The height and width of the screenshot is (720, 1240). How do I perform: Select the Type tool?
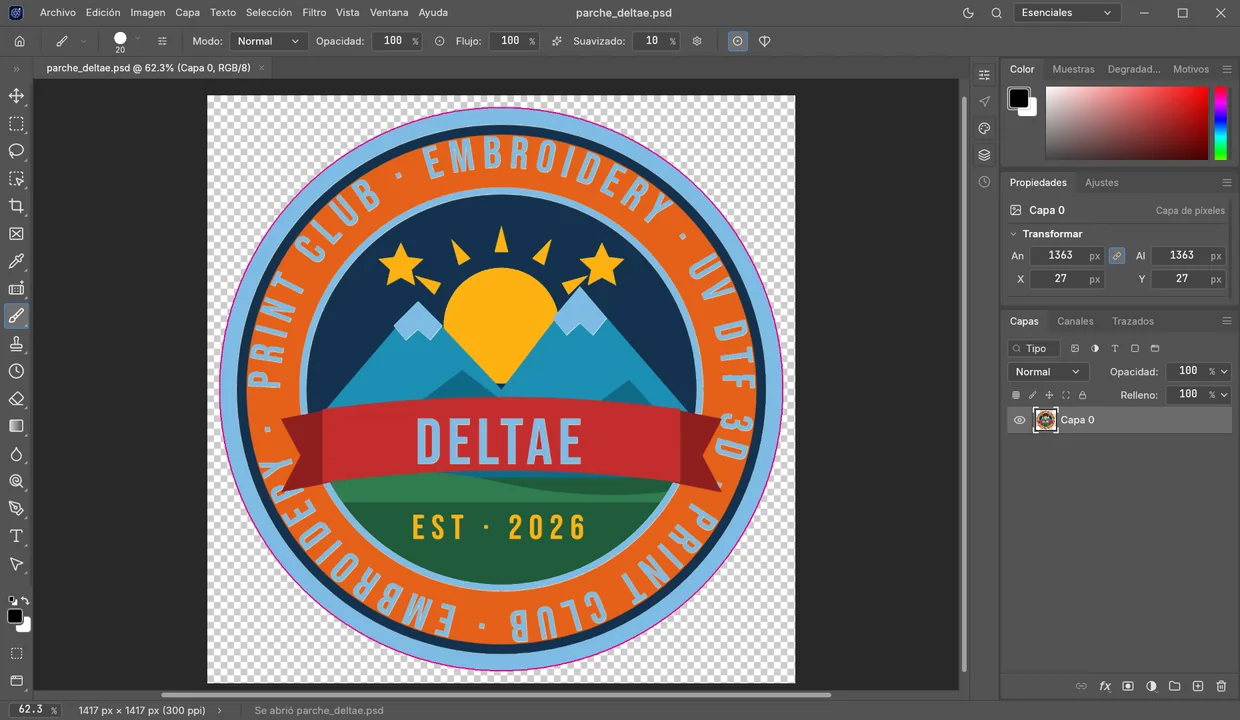[16, 536]
